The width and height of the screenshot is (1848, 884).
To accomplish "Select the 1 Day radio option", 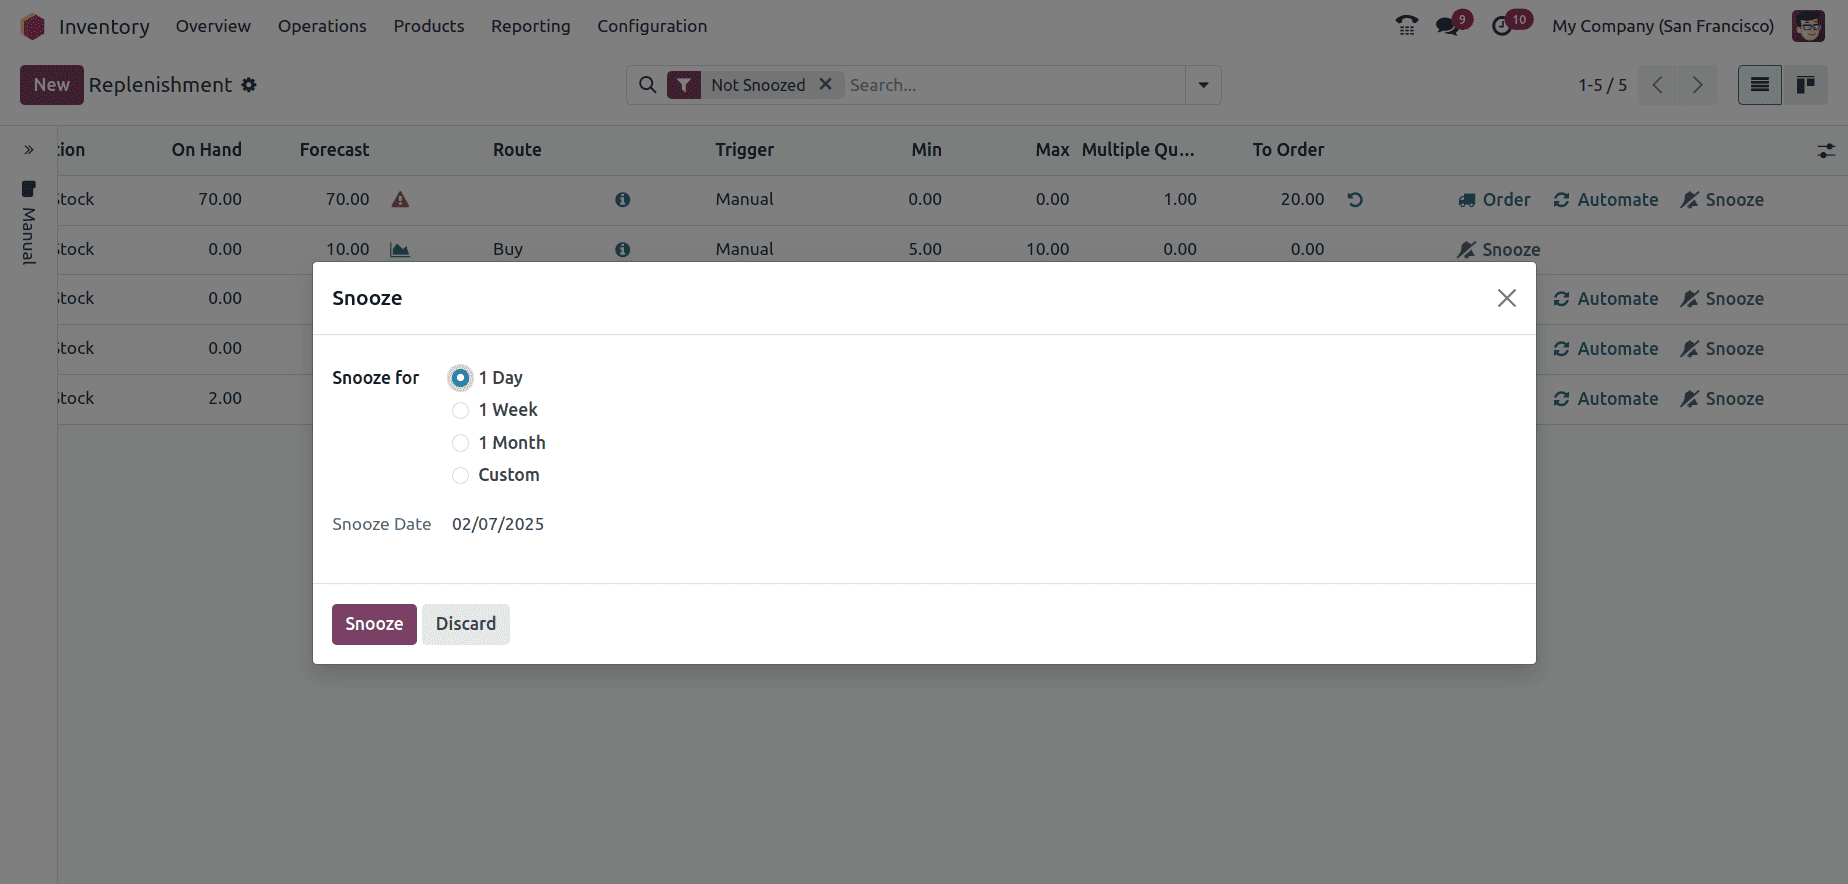I will point(460,378).
